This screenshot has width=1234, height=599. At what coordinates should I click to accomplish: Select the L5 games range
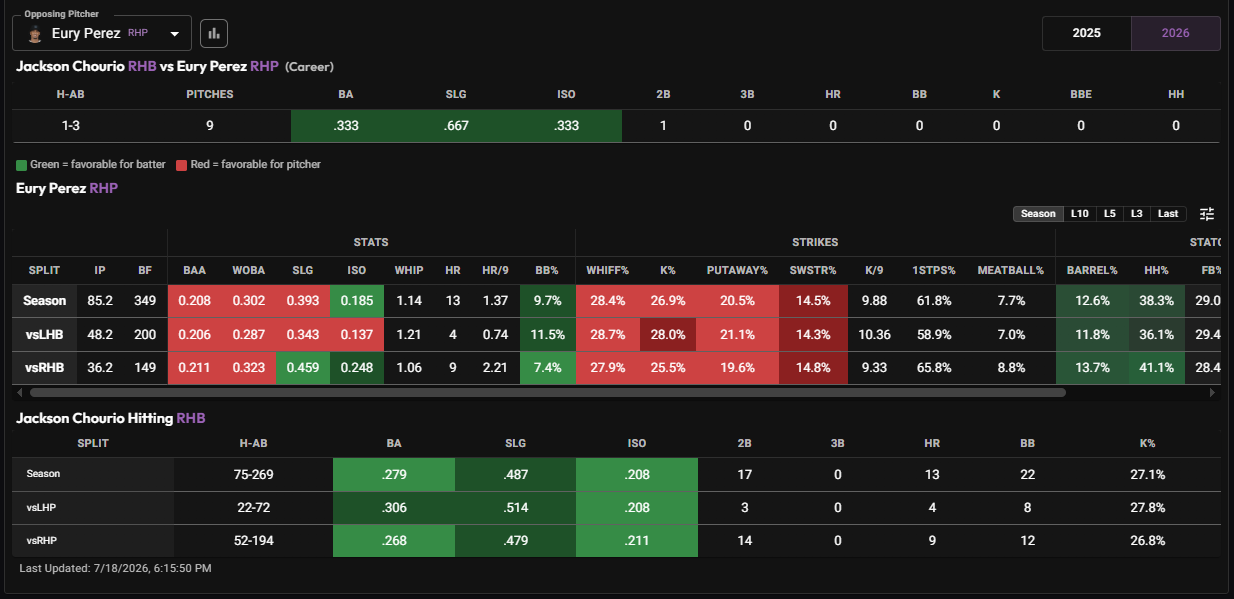(1109, 214)
